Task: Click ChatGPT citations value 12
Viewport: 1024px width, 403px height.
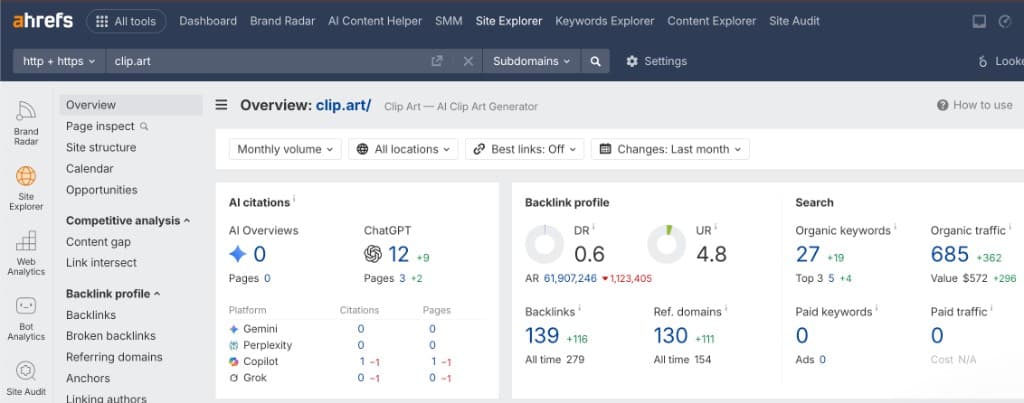Action: pos(398,253)
